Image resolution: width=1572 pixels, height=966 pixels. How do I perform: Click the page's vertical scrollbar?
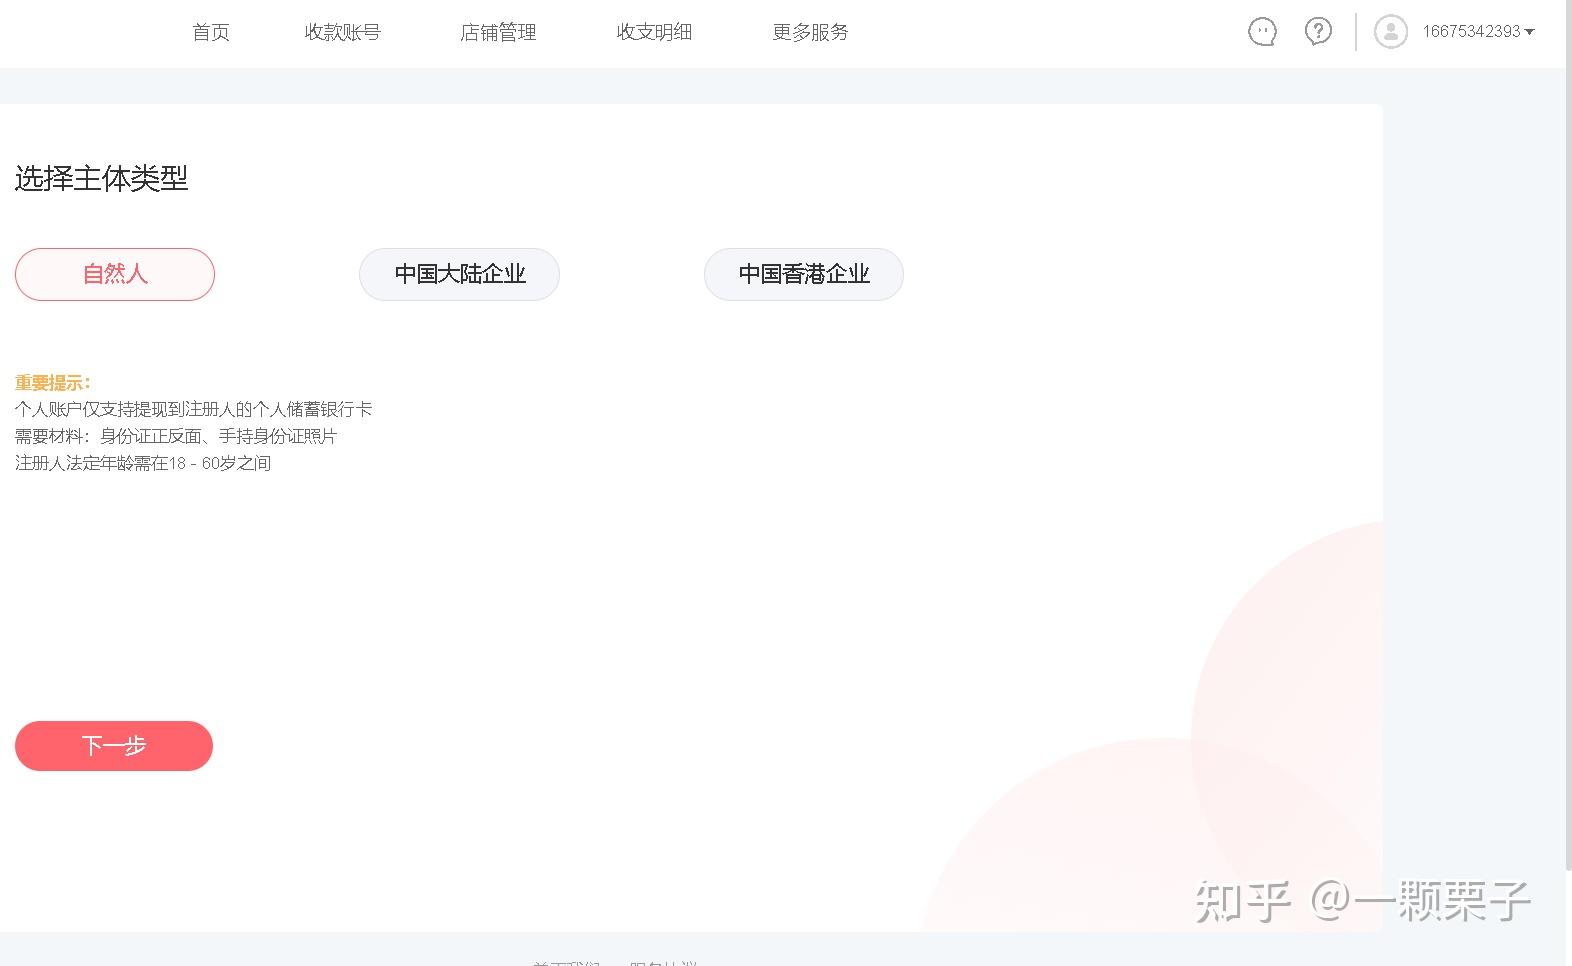click(1568, 434)
